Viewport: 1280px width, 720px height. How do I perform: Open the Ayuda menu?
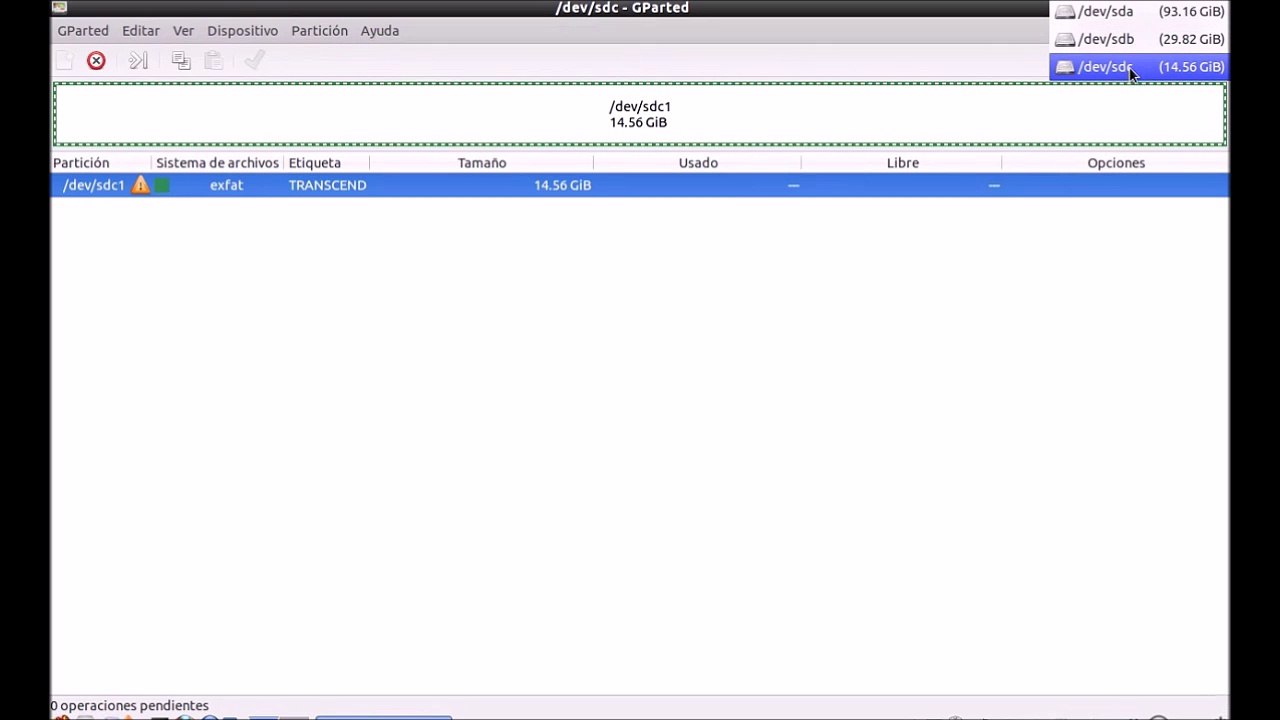[x=380, y=31]
